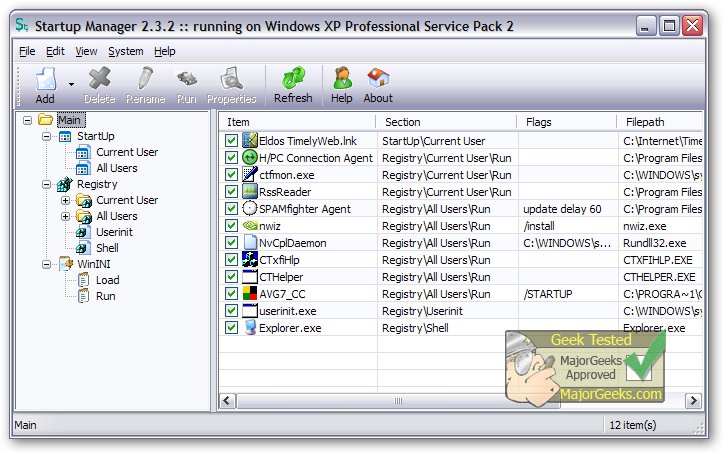723x453 pixels.
Task: Select the Run item under WinINI
Action: tap(106, 296)
